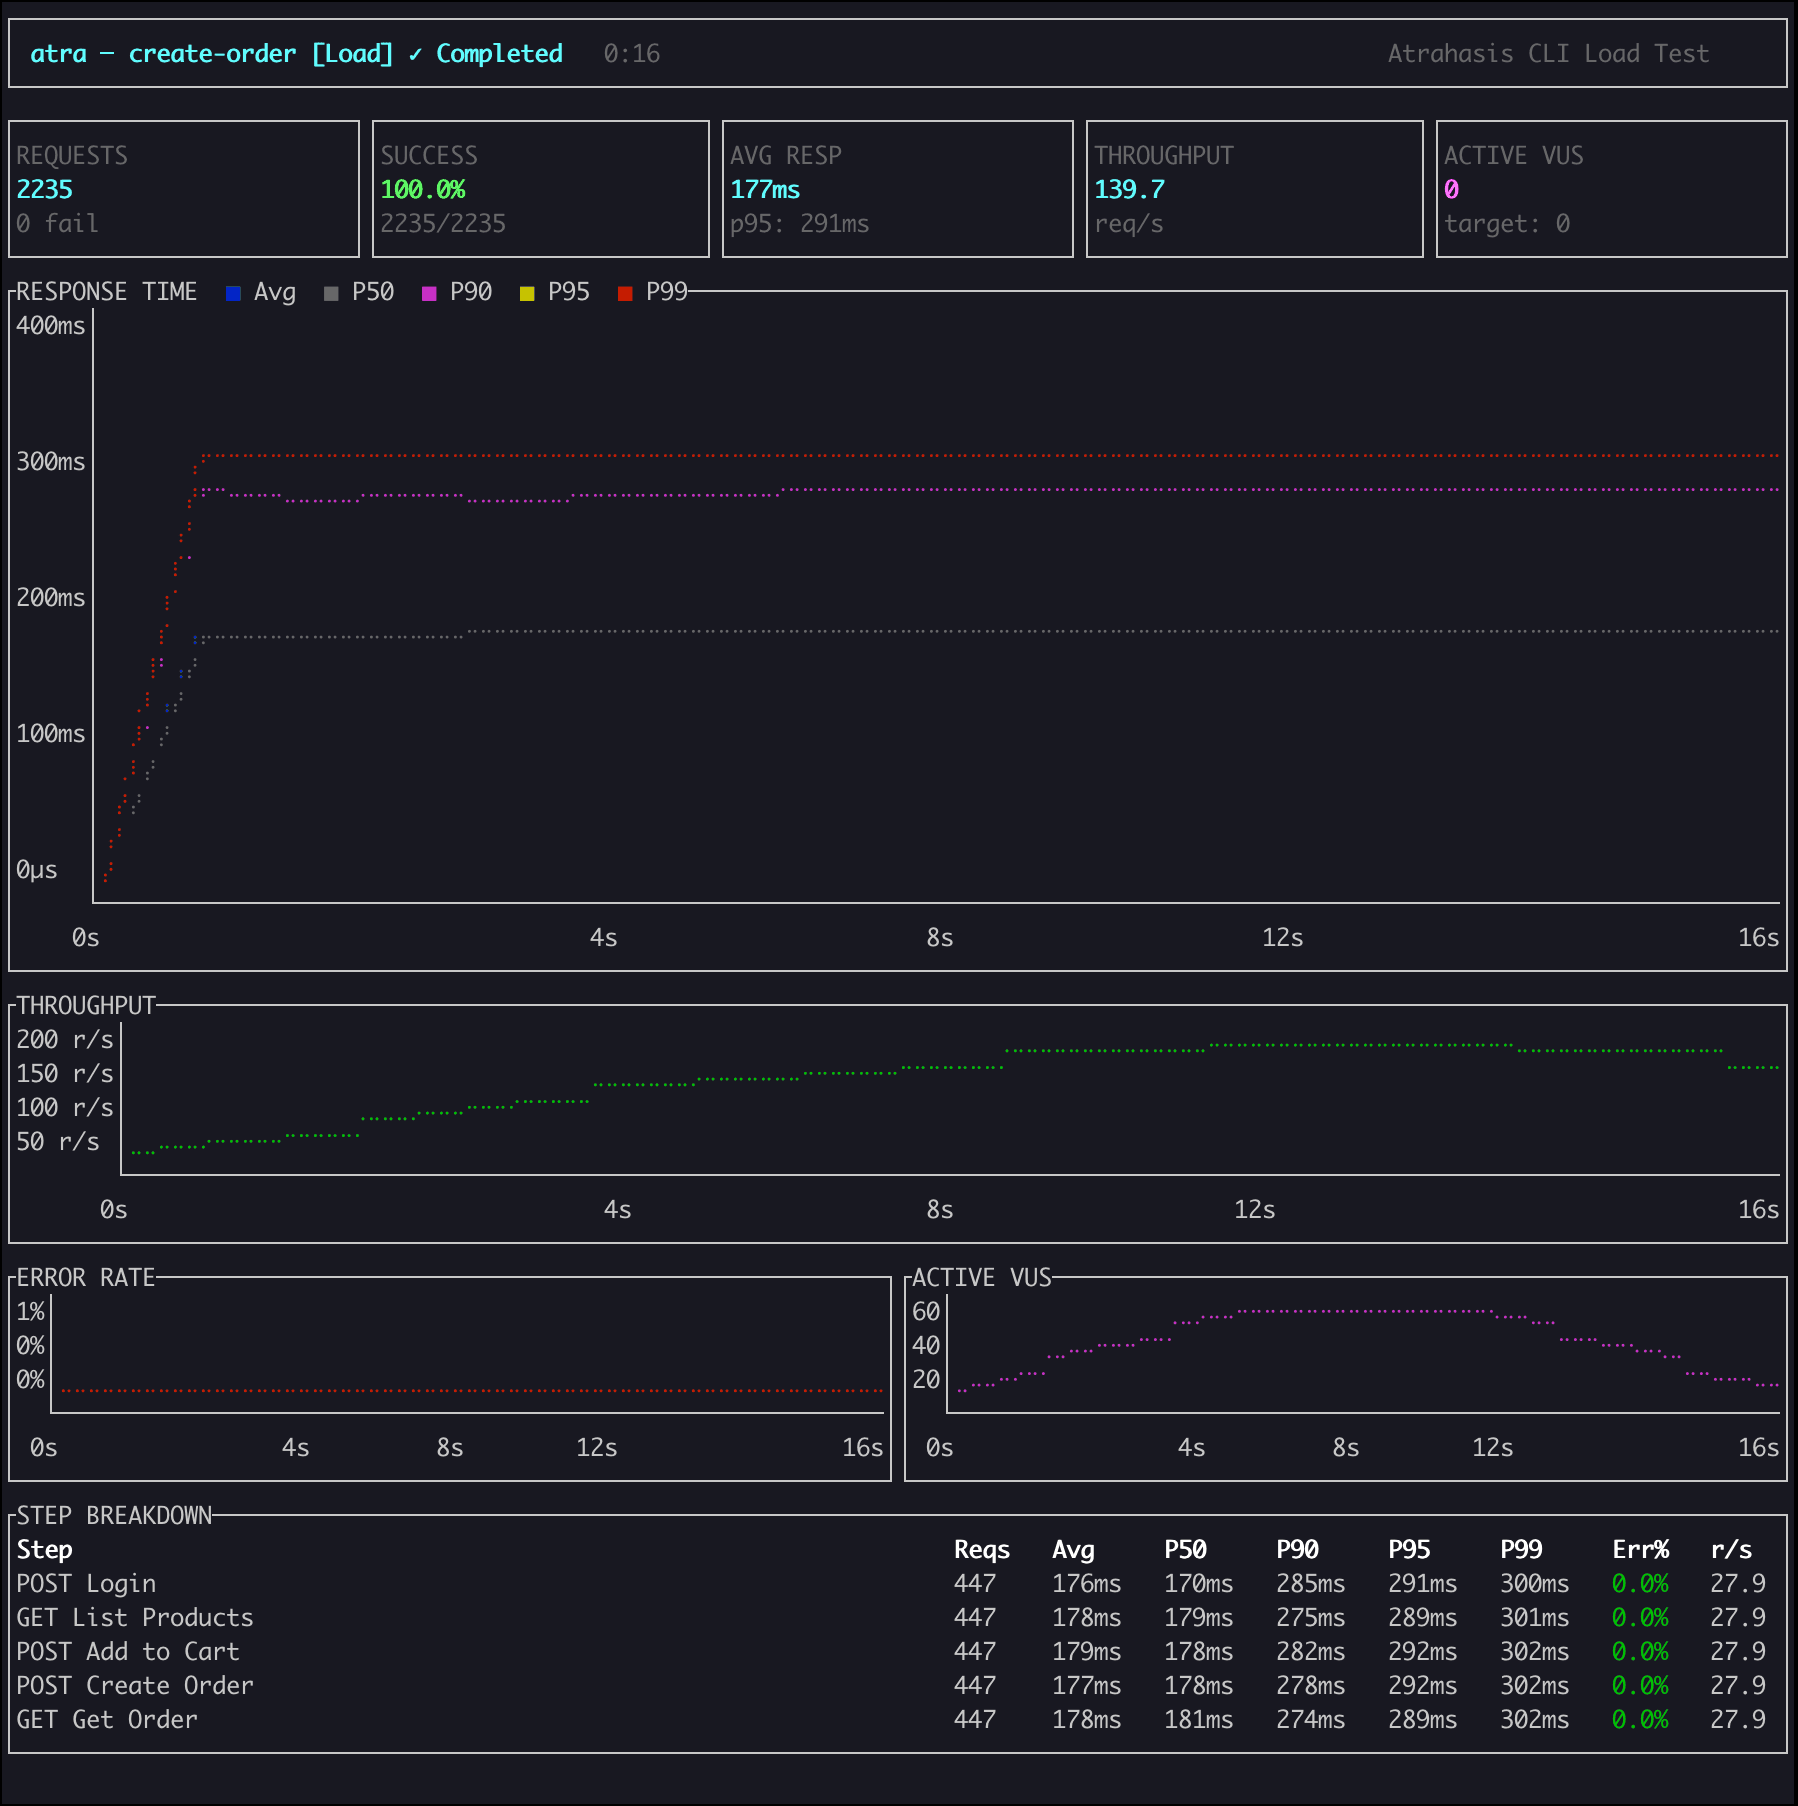Click the P95 column header in table

1409,1550
